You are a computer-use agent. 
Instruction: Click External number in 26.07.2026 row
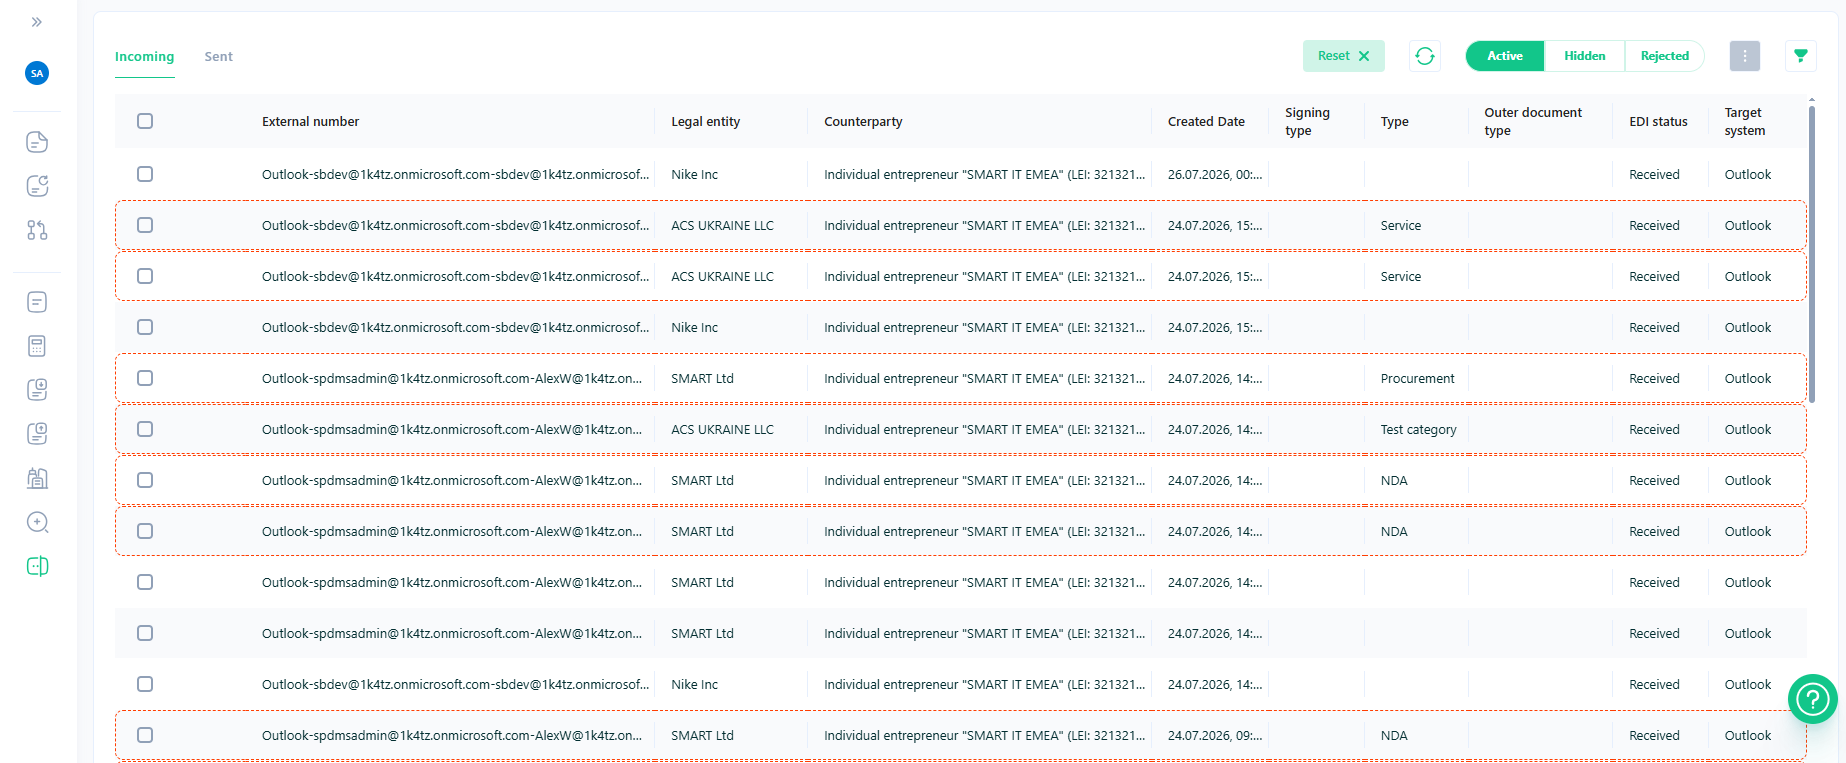(x=455, y=174)
